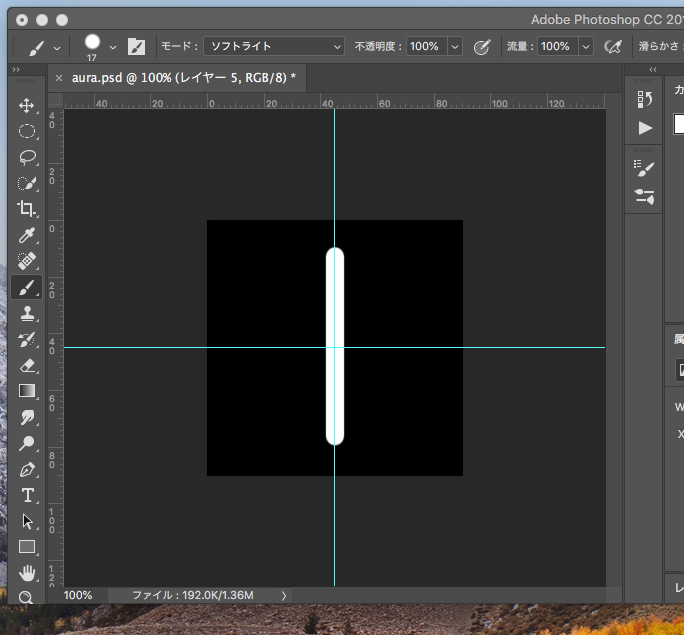
Task: Select the Dodge tool
Action: 27,443
